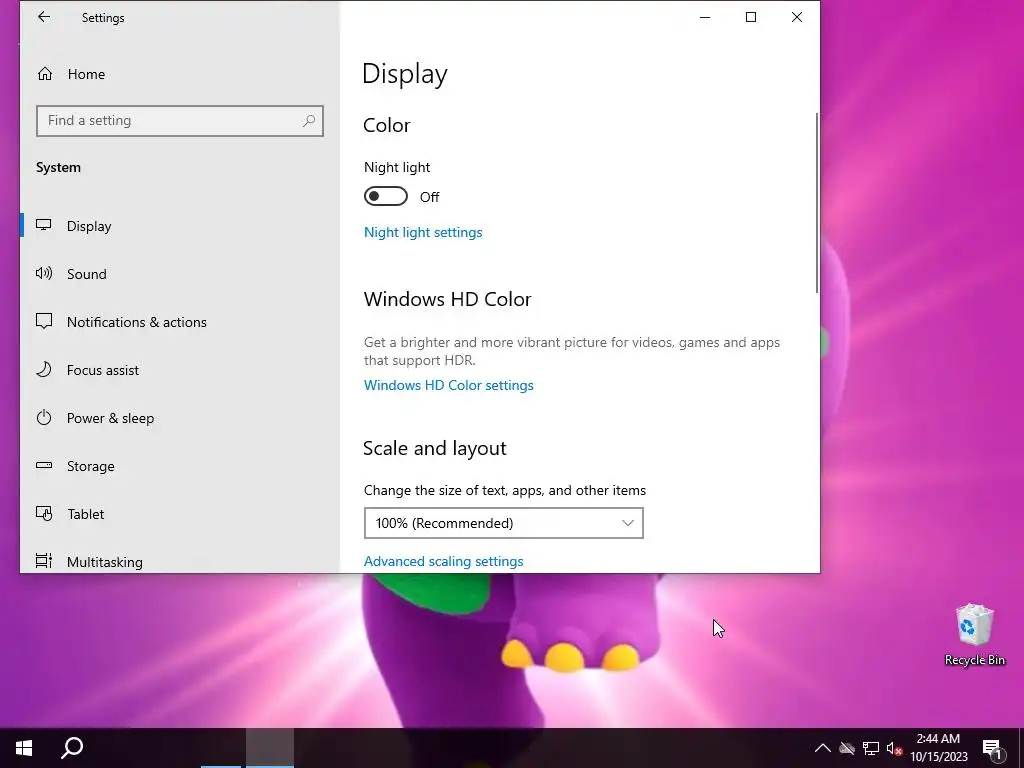Open the Action Center notifications icon

993,748
